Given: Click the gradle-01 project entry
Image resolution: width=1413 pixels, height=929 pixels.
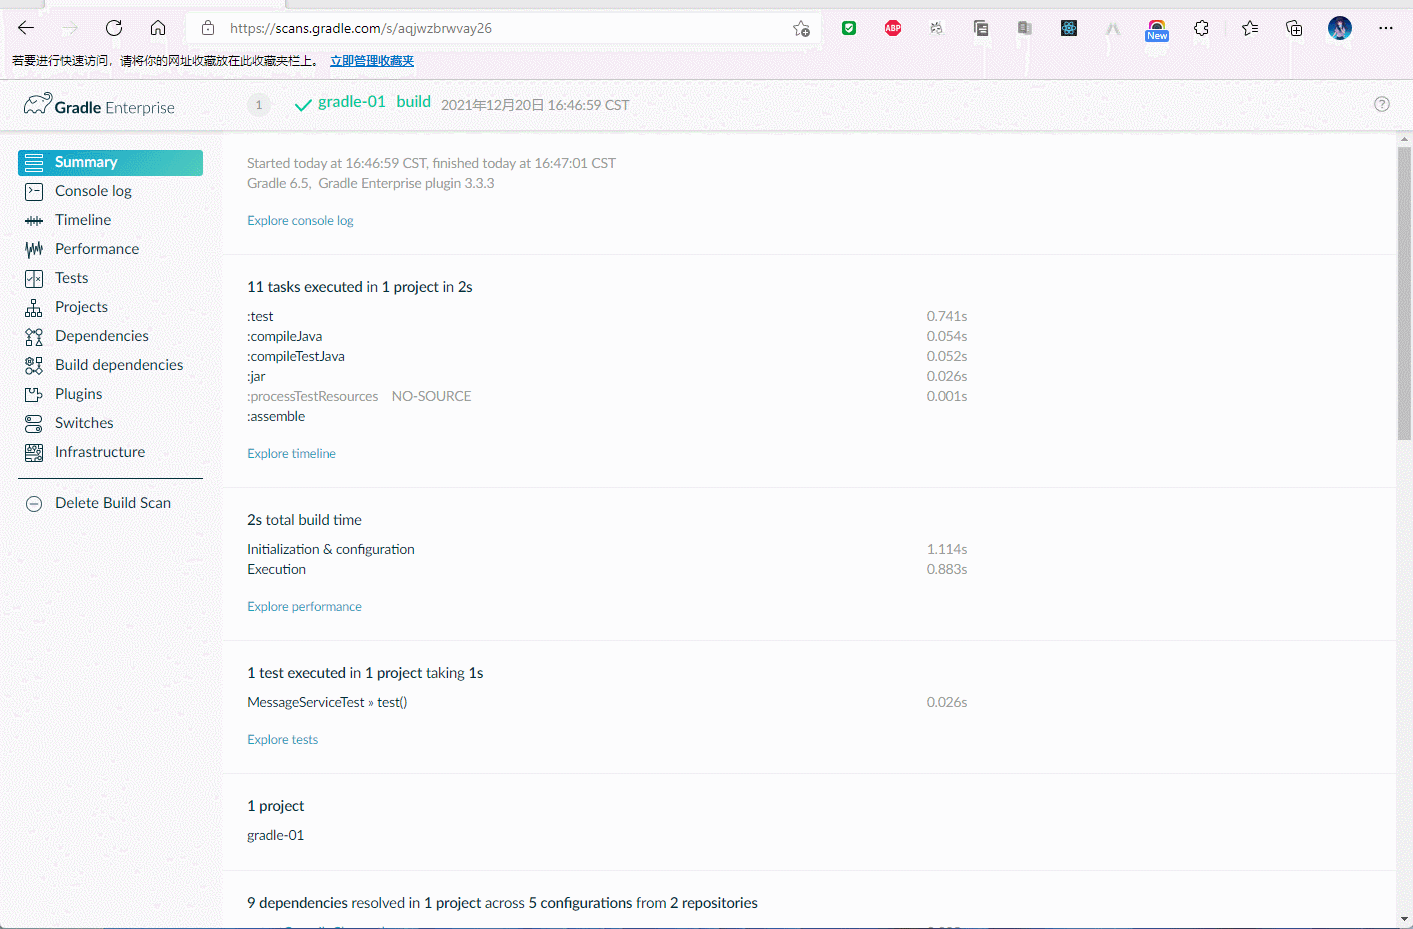Looking at the screenshot, I should pos(275,836).
